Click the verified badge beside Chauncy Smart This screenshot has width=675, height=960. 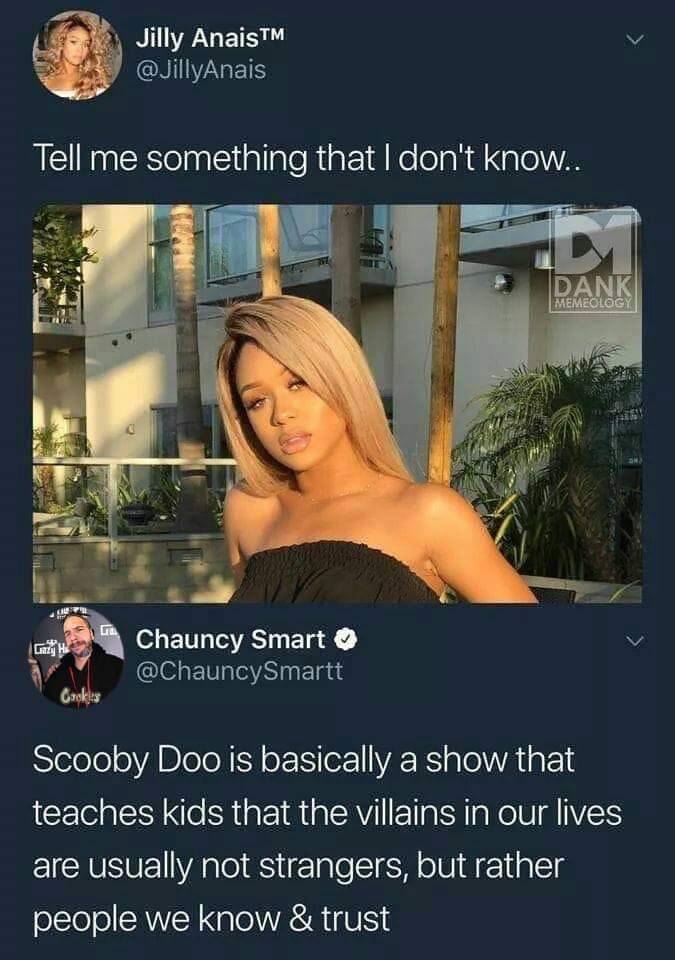345,640
